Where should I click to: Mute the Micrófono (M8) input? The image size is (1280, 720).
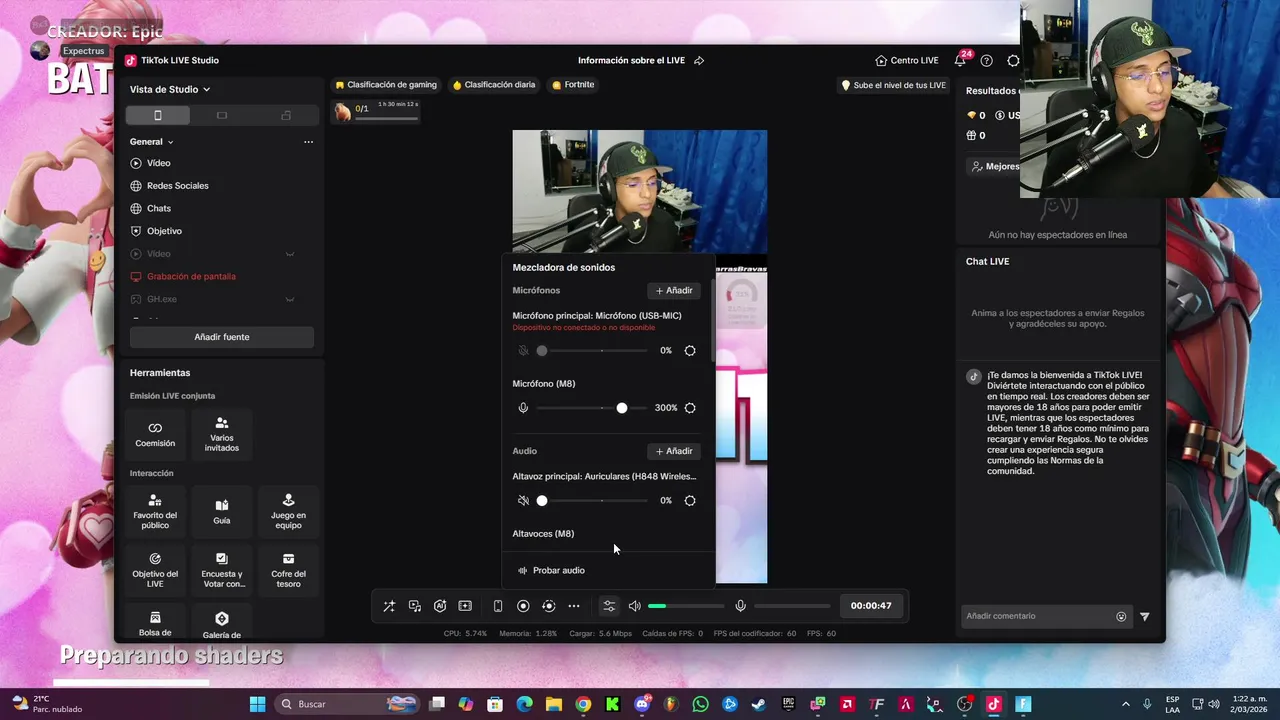(x=523, y=408)
